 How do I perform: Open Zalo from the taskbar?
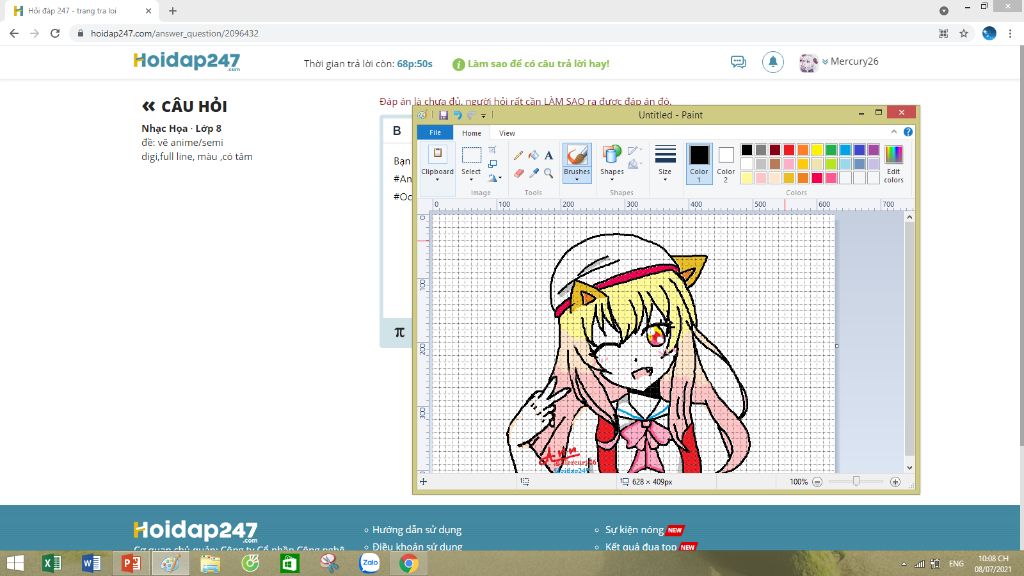point(369,563)
